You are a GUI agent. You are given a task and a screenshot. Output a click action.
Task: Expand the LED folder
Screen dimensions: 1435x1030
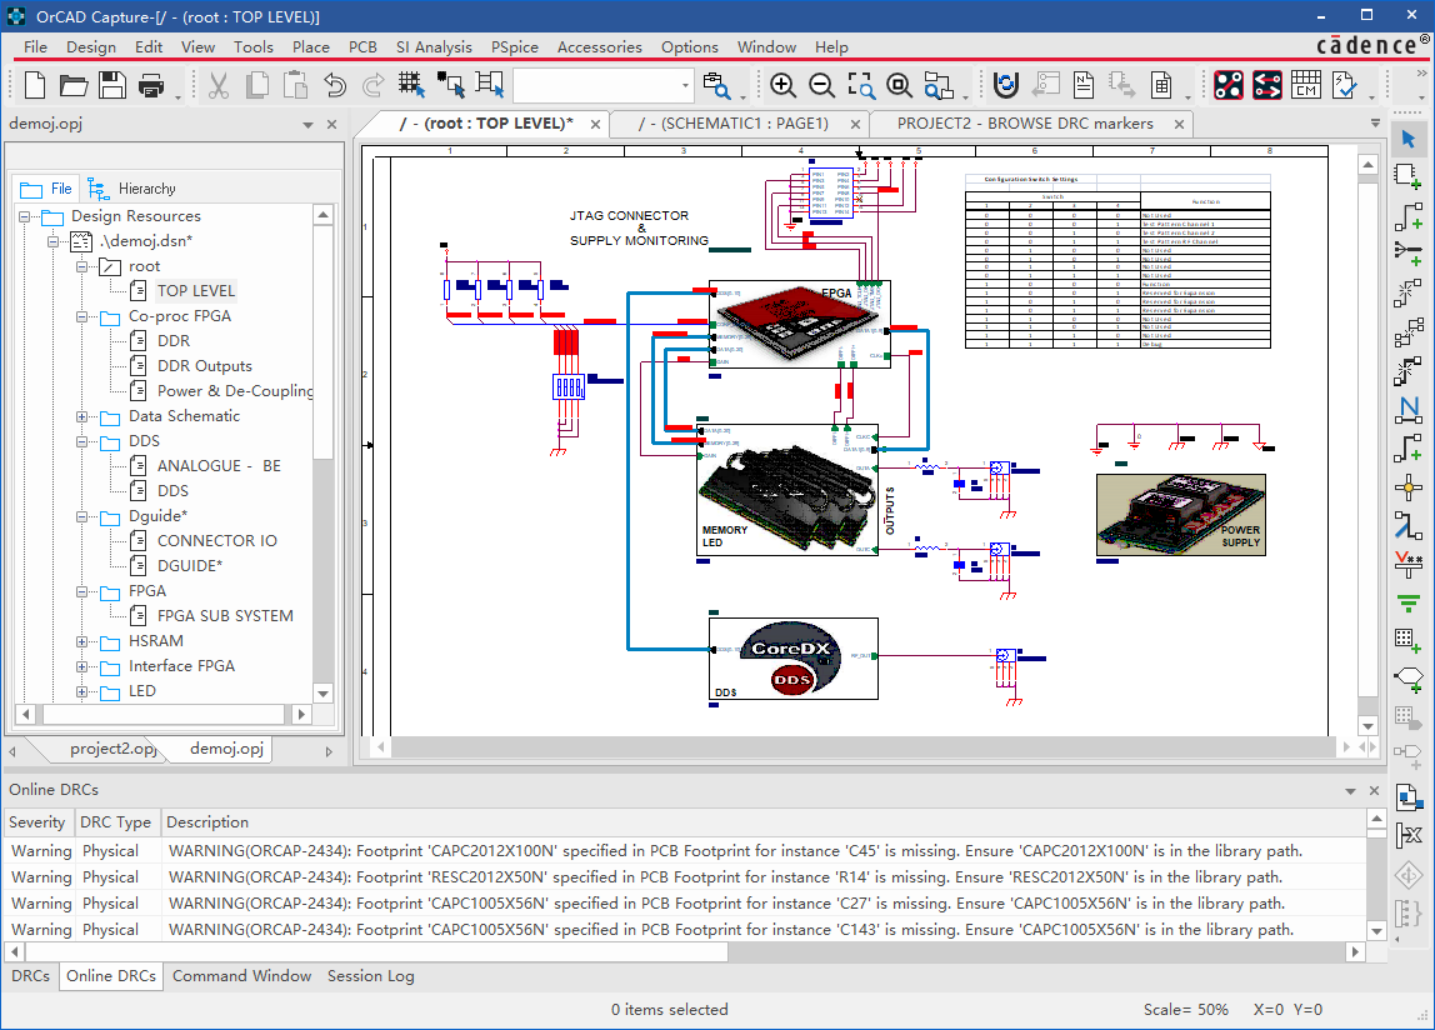82,691
